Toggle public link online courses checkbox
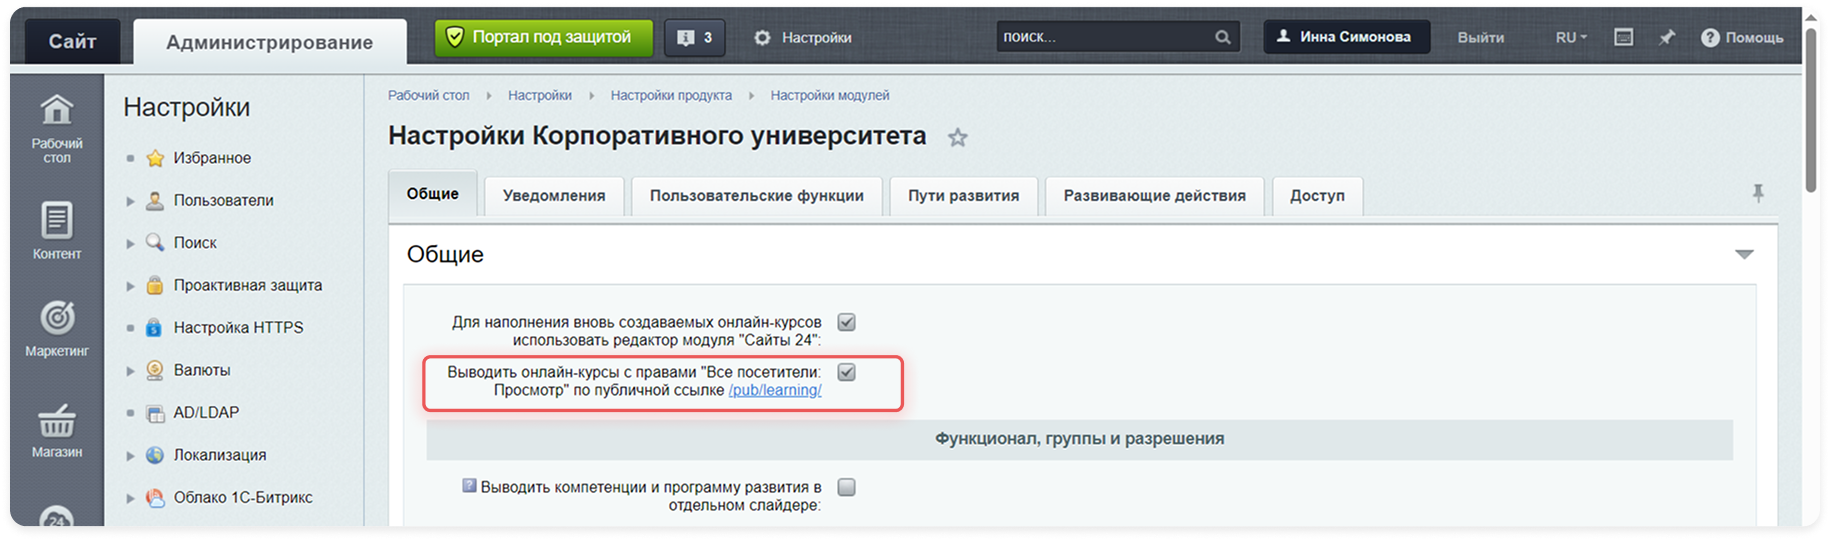 [x=846, y=372]
